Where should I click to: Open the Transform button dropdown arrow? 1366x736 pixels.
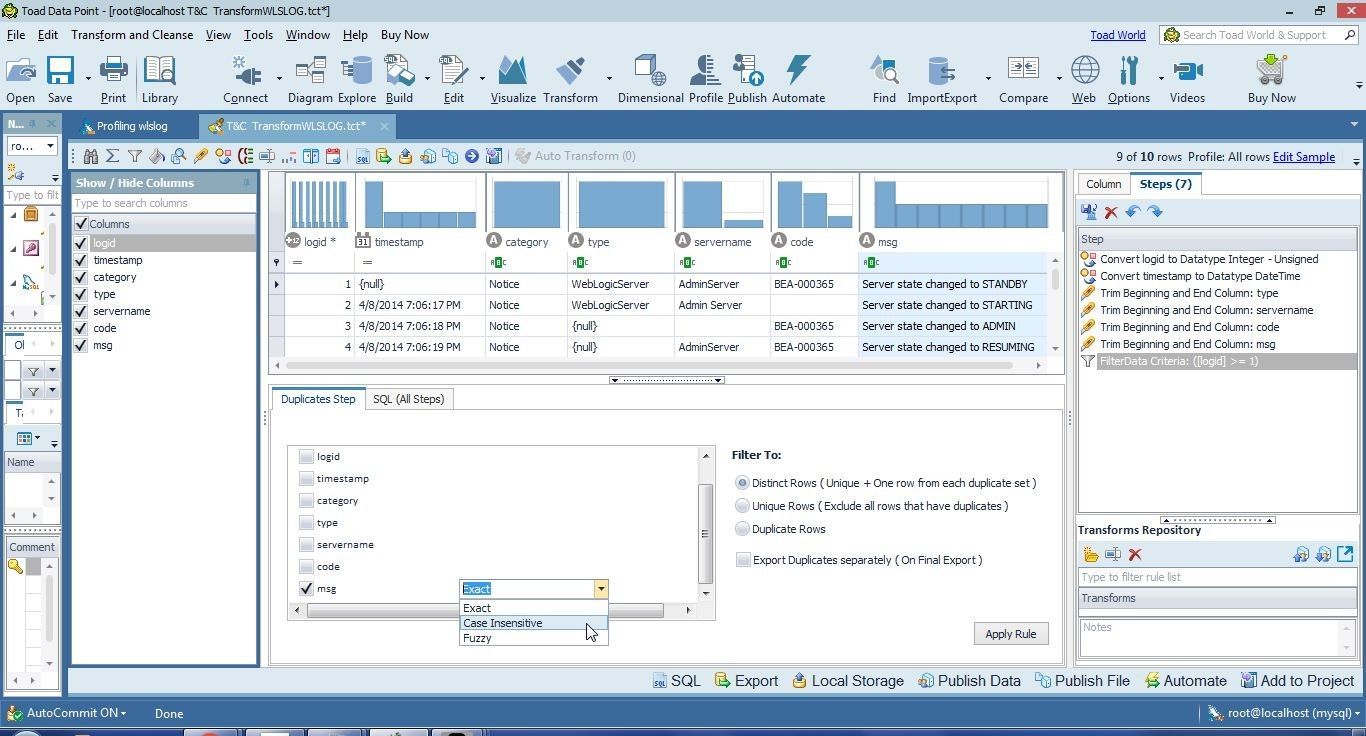[609, 78]
